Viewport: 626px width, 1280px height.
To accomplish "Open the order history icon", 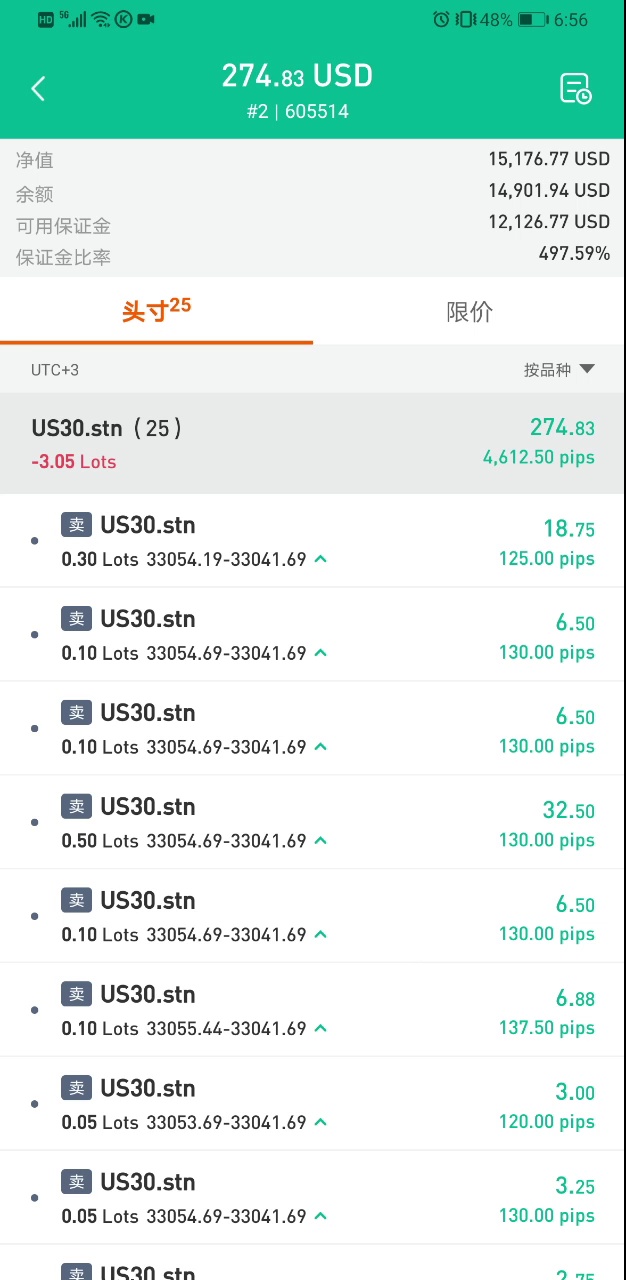I will 575,89.
